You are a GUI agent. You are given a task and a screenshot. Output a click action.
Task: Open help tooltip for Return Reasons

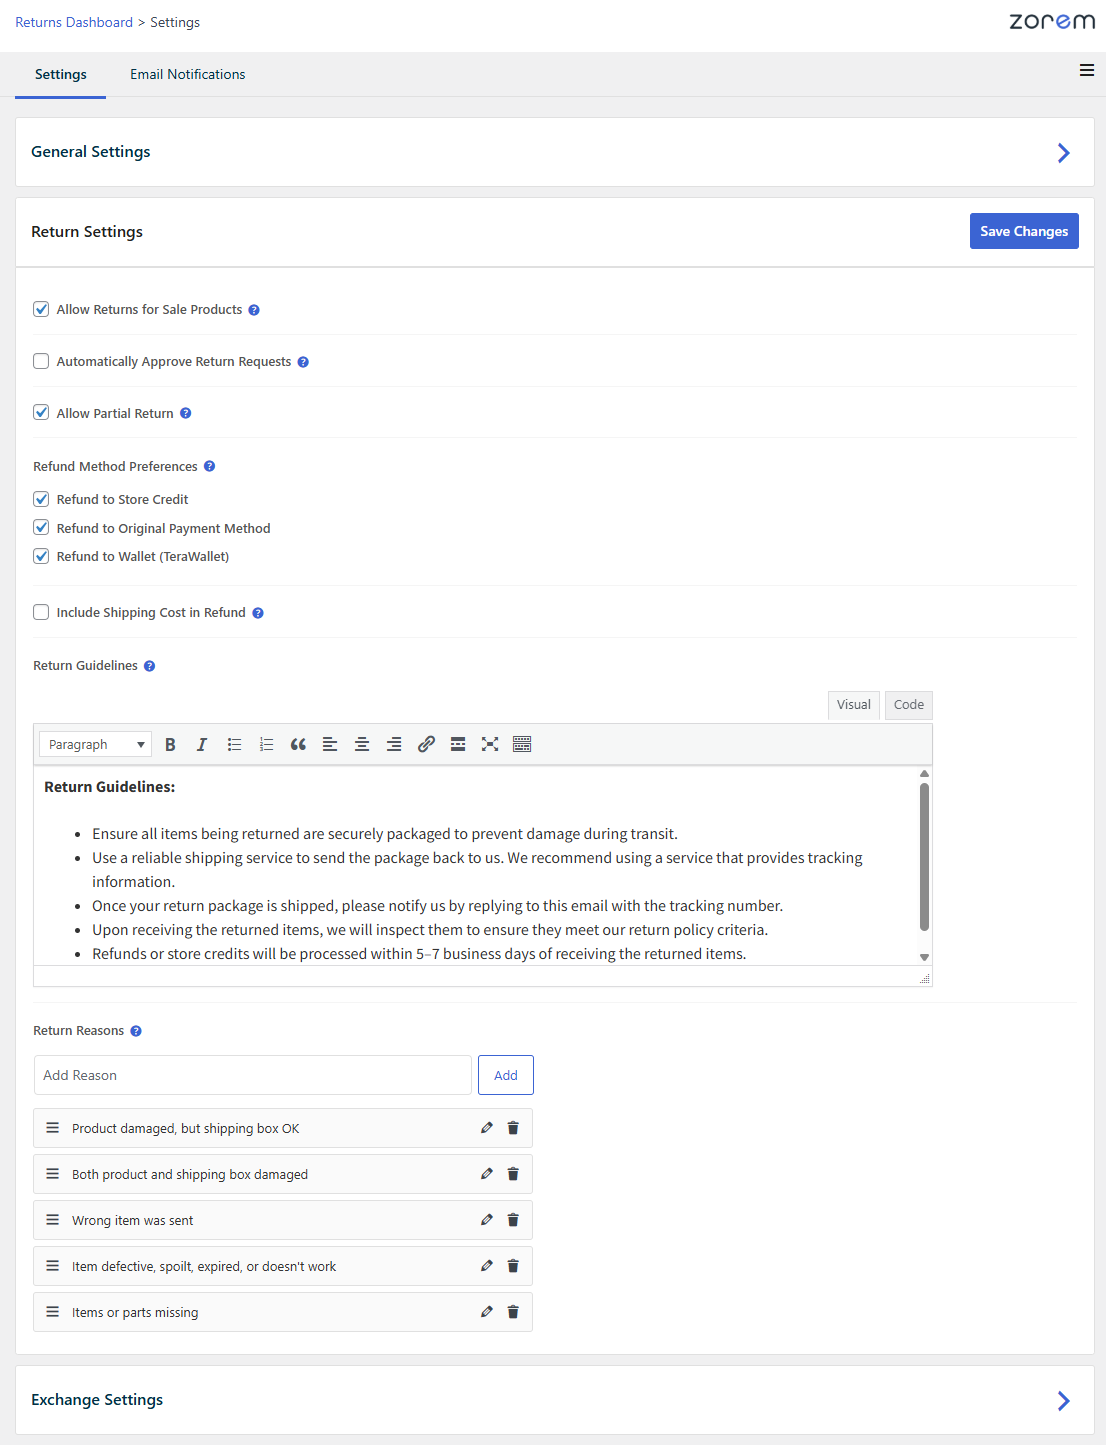click(x=136, y=1031)
